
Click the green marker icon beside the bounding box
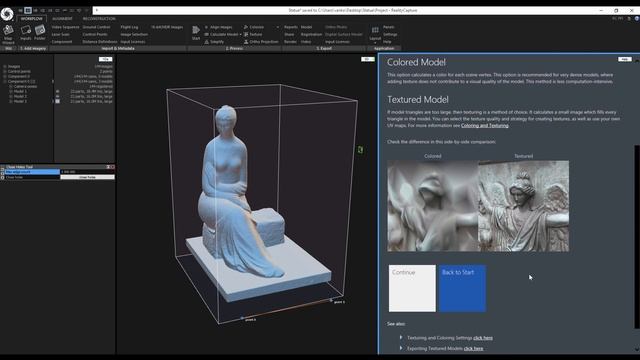coord(360,150)
